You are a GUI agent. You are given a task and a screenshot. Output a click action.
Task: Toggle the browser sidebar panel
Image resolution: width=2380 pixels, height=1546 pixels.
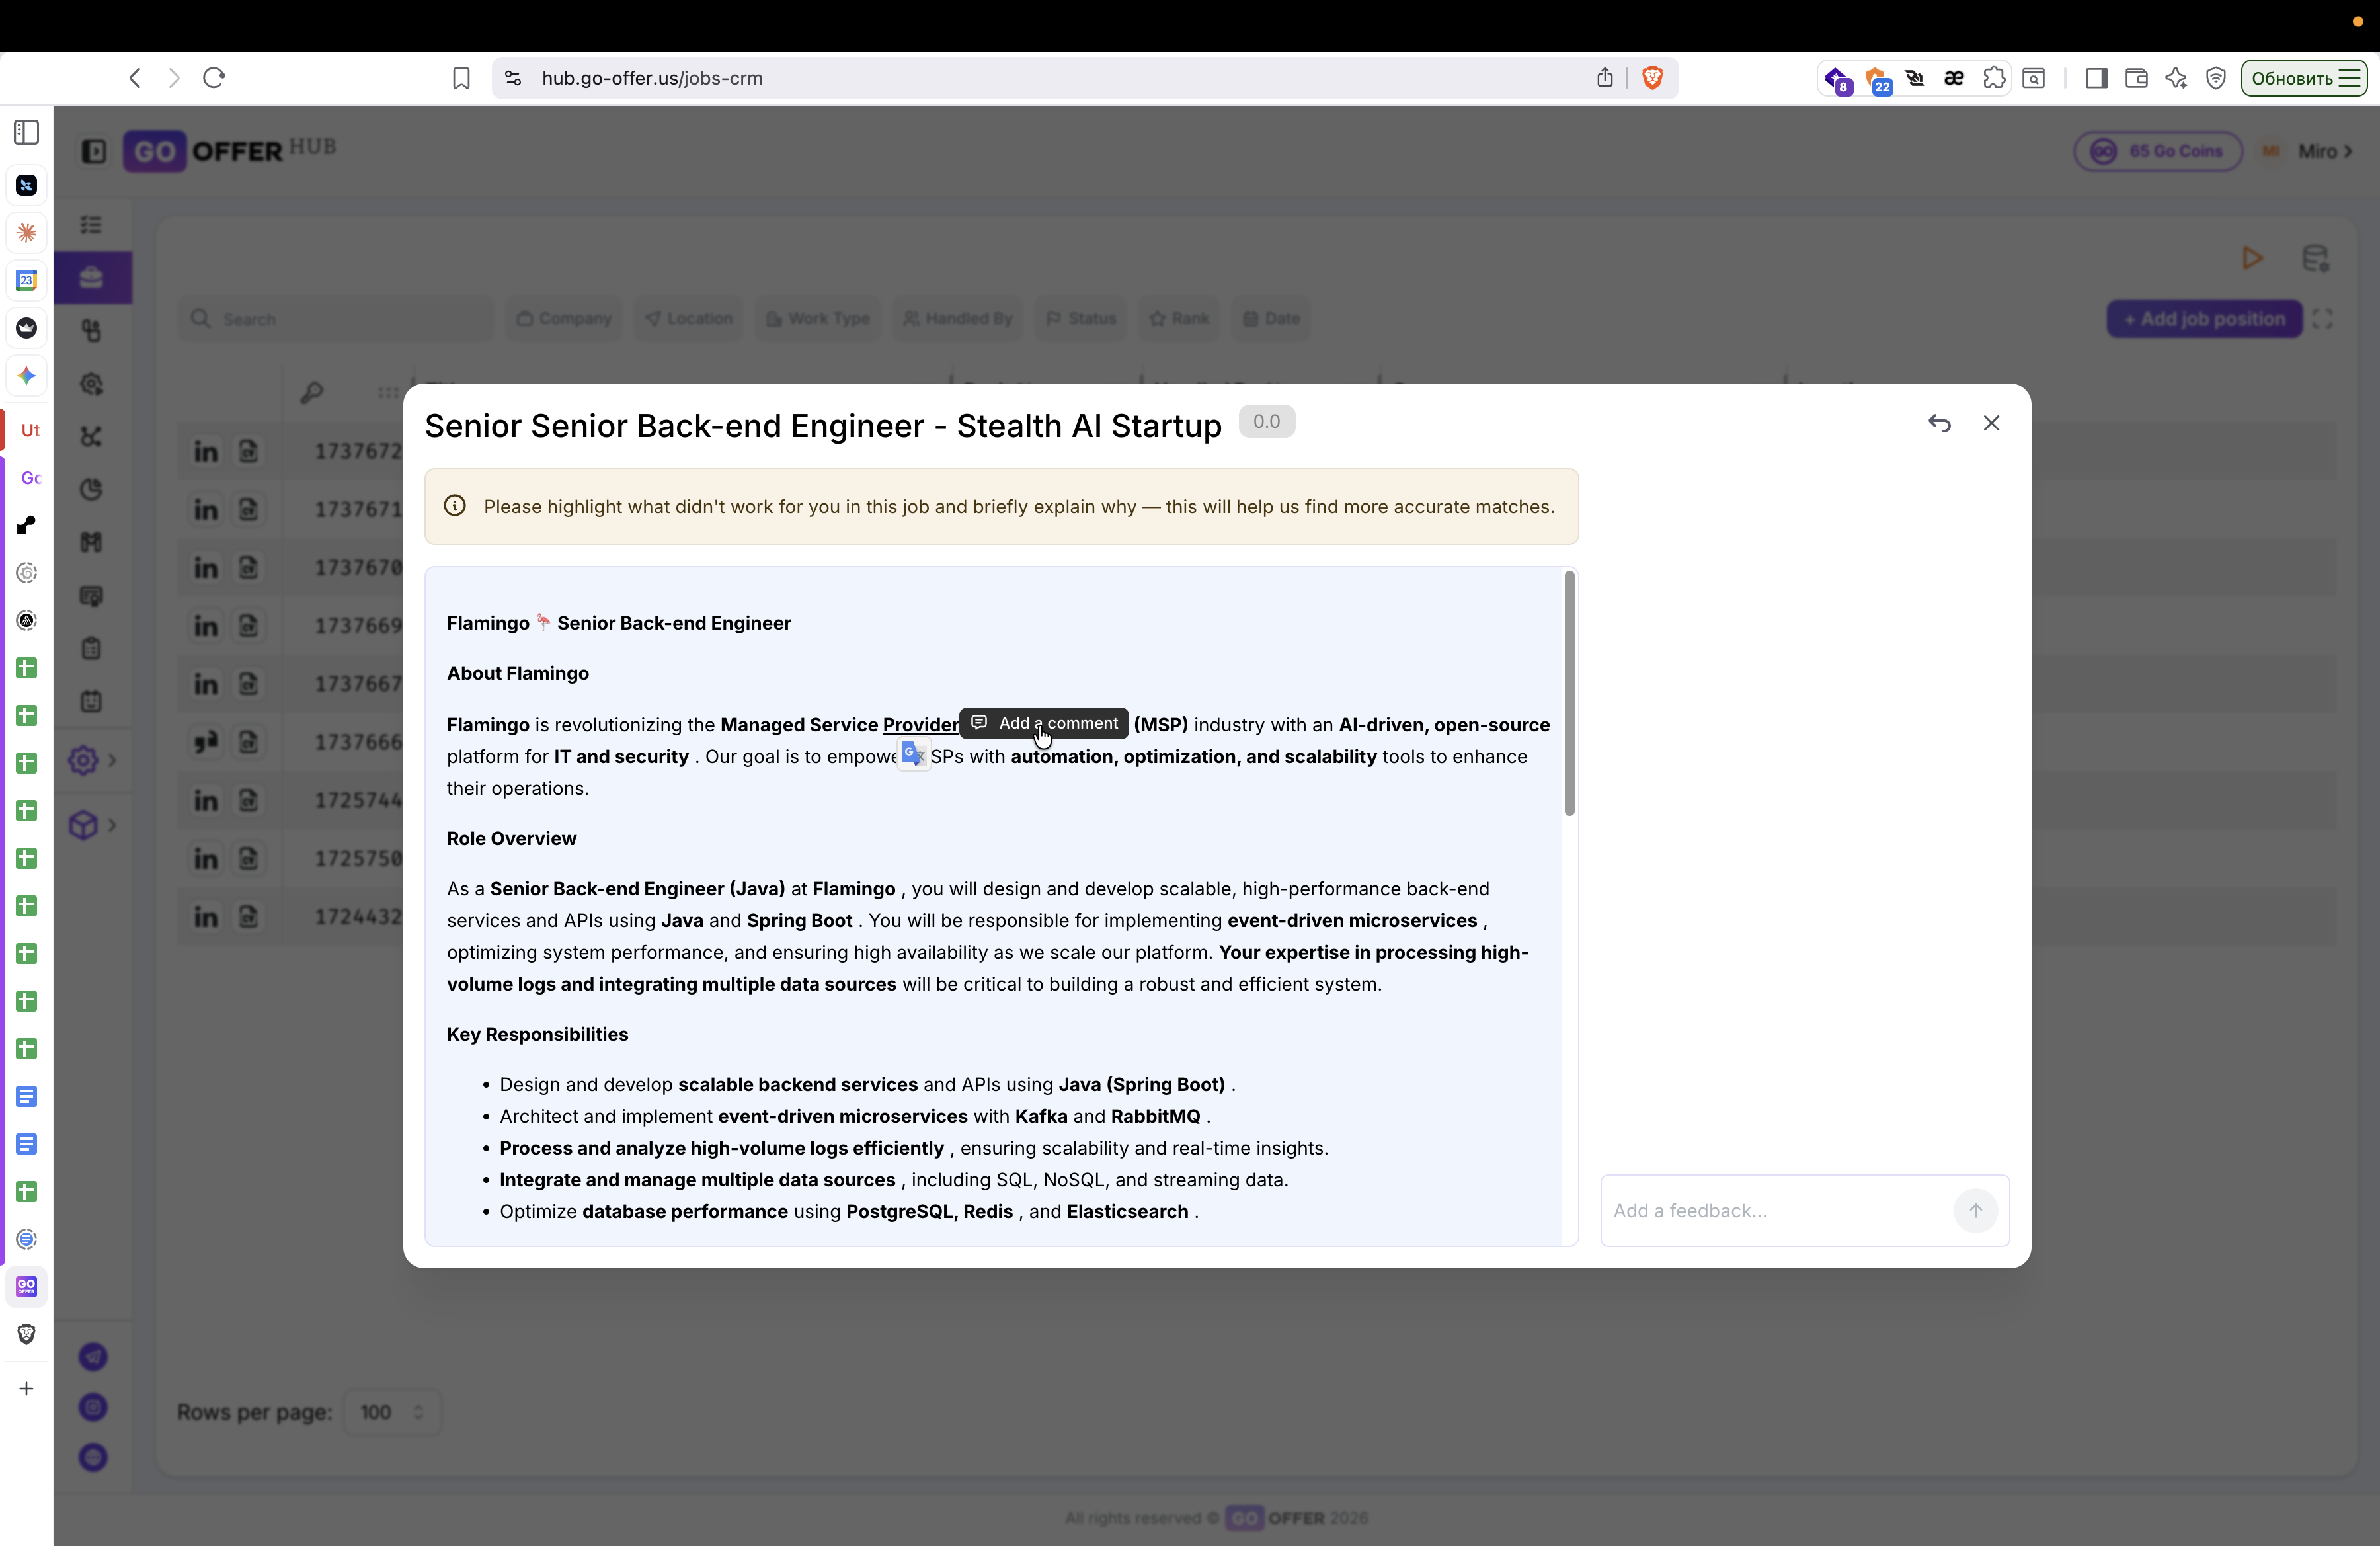click(x=2096, y=78)
